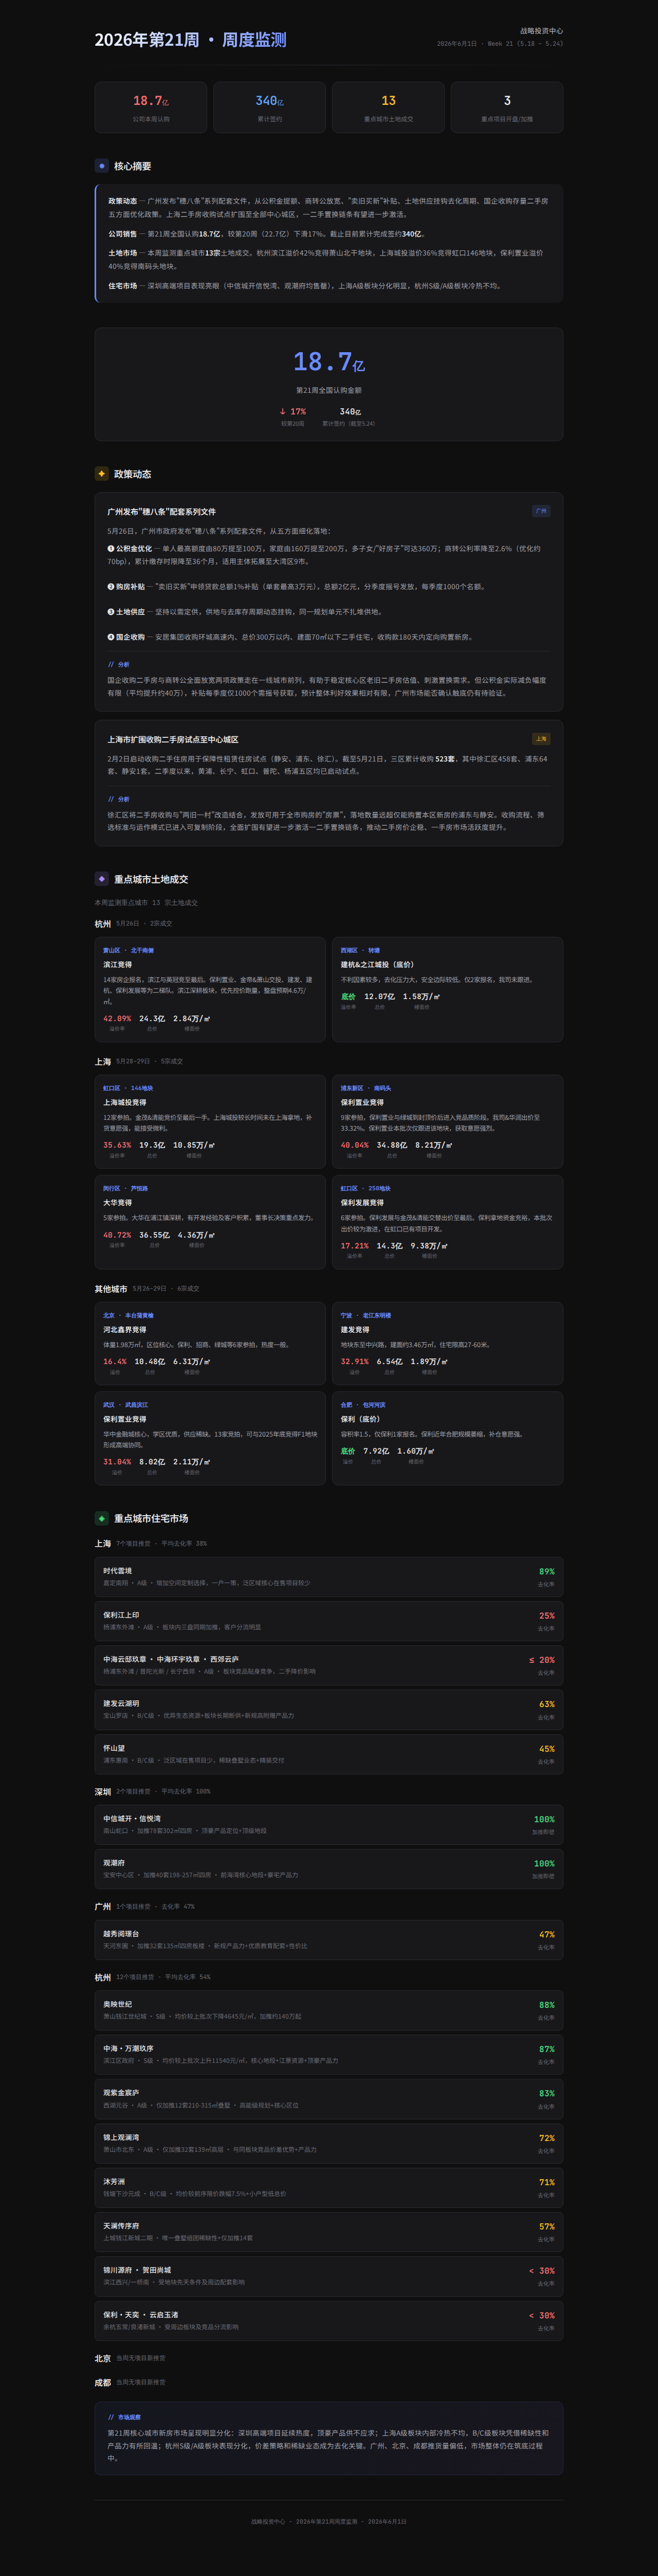The image size is (658, 2576).
Task: Click 89% 去化率 for 时代雲境
Action: 546,1577
